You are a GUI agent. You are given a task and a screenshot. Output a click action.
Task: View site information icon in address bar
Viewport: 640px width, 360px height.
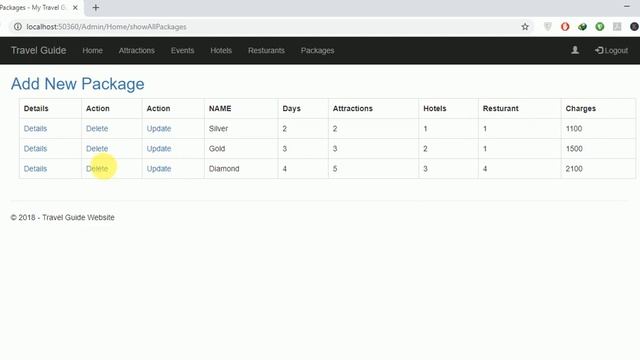[x=18, y=27]
